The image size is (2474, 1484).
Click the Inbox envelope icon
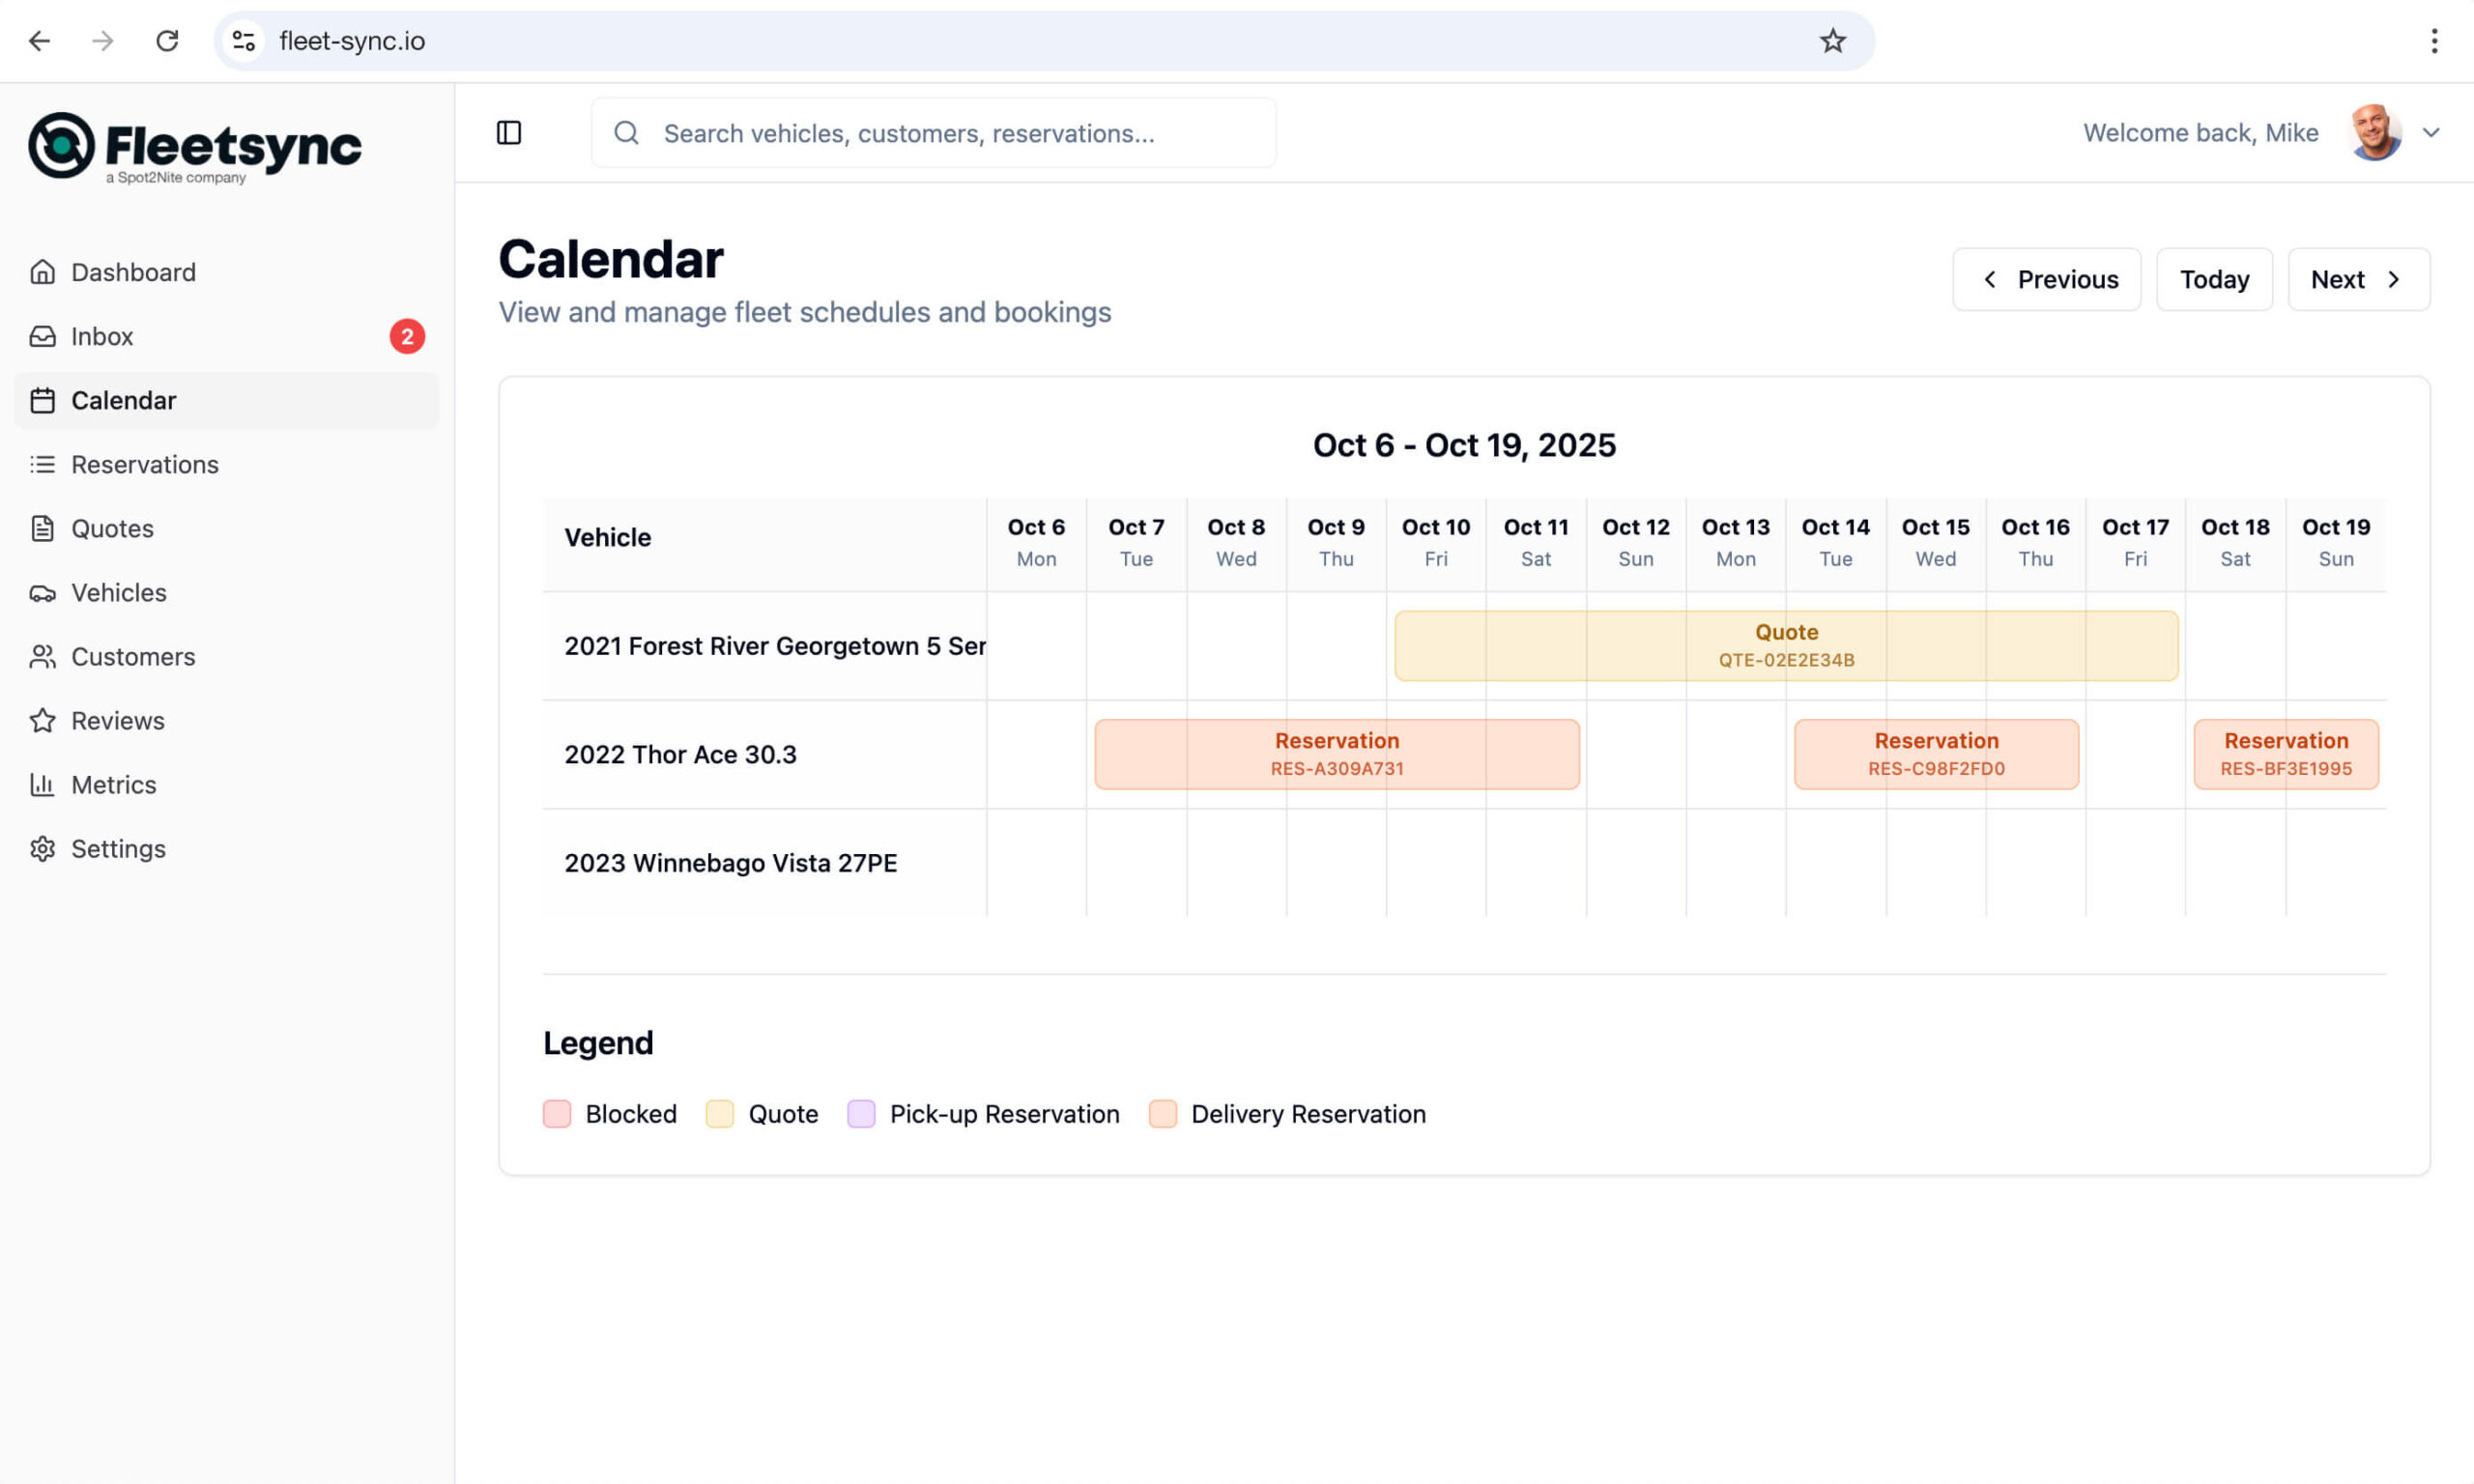coord(43,336)
